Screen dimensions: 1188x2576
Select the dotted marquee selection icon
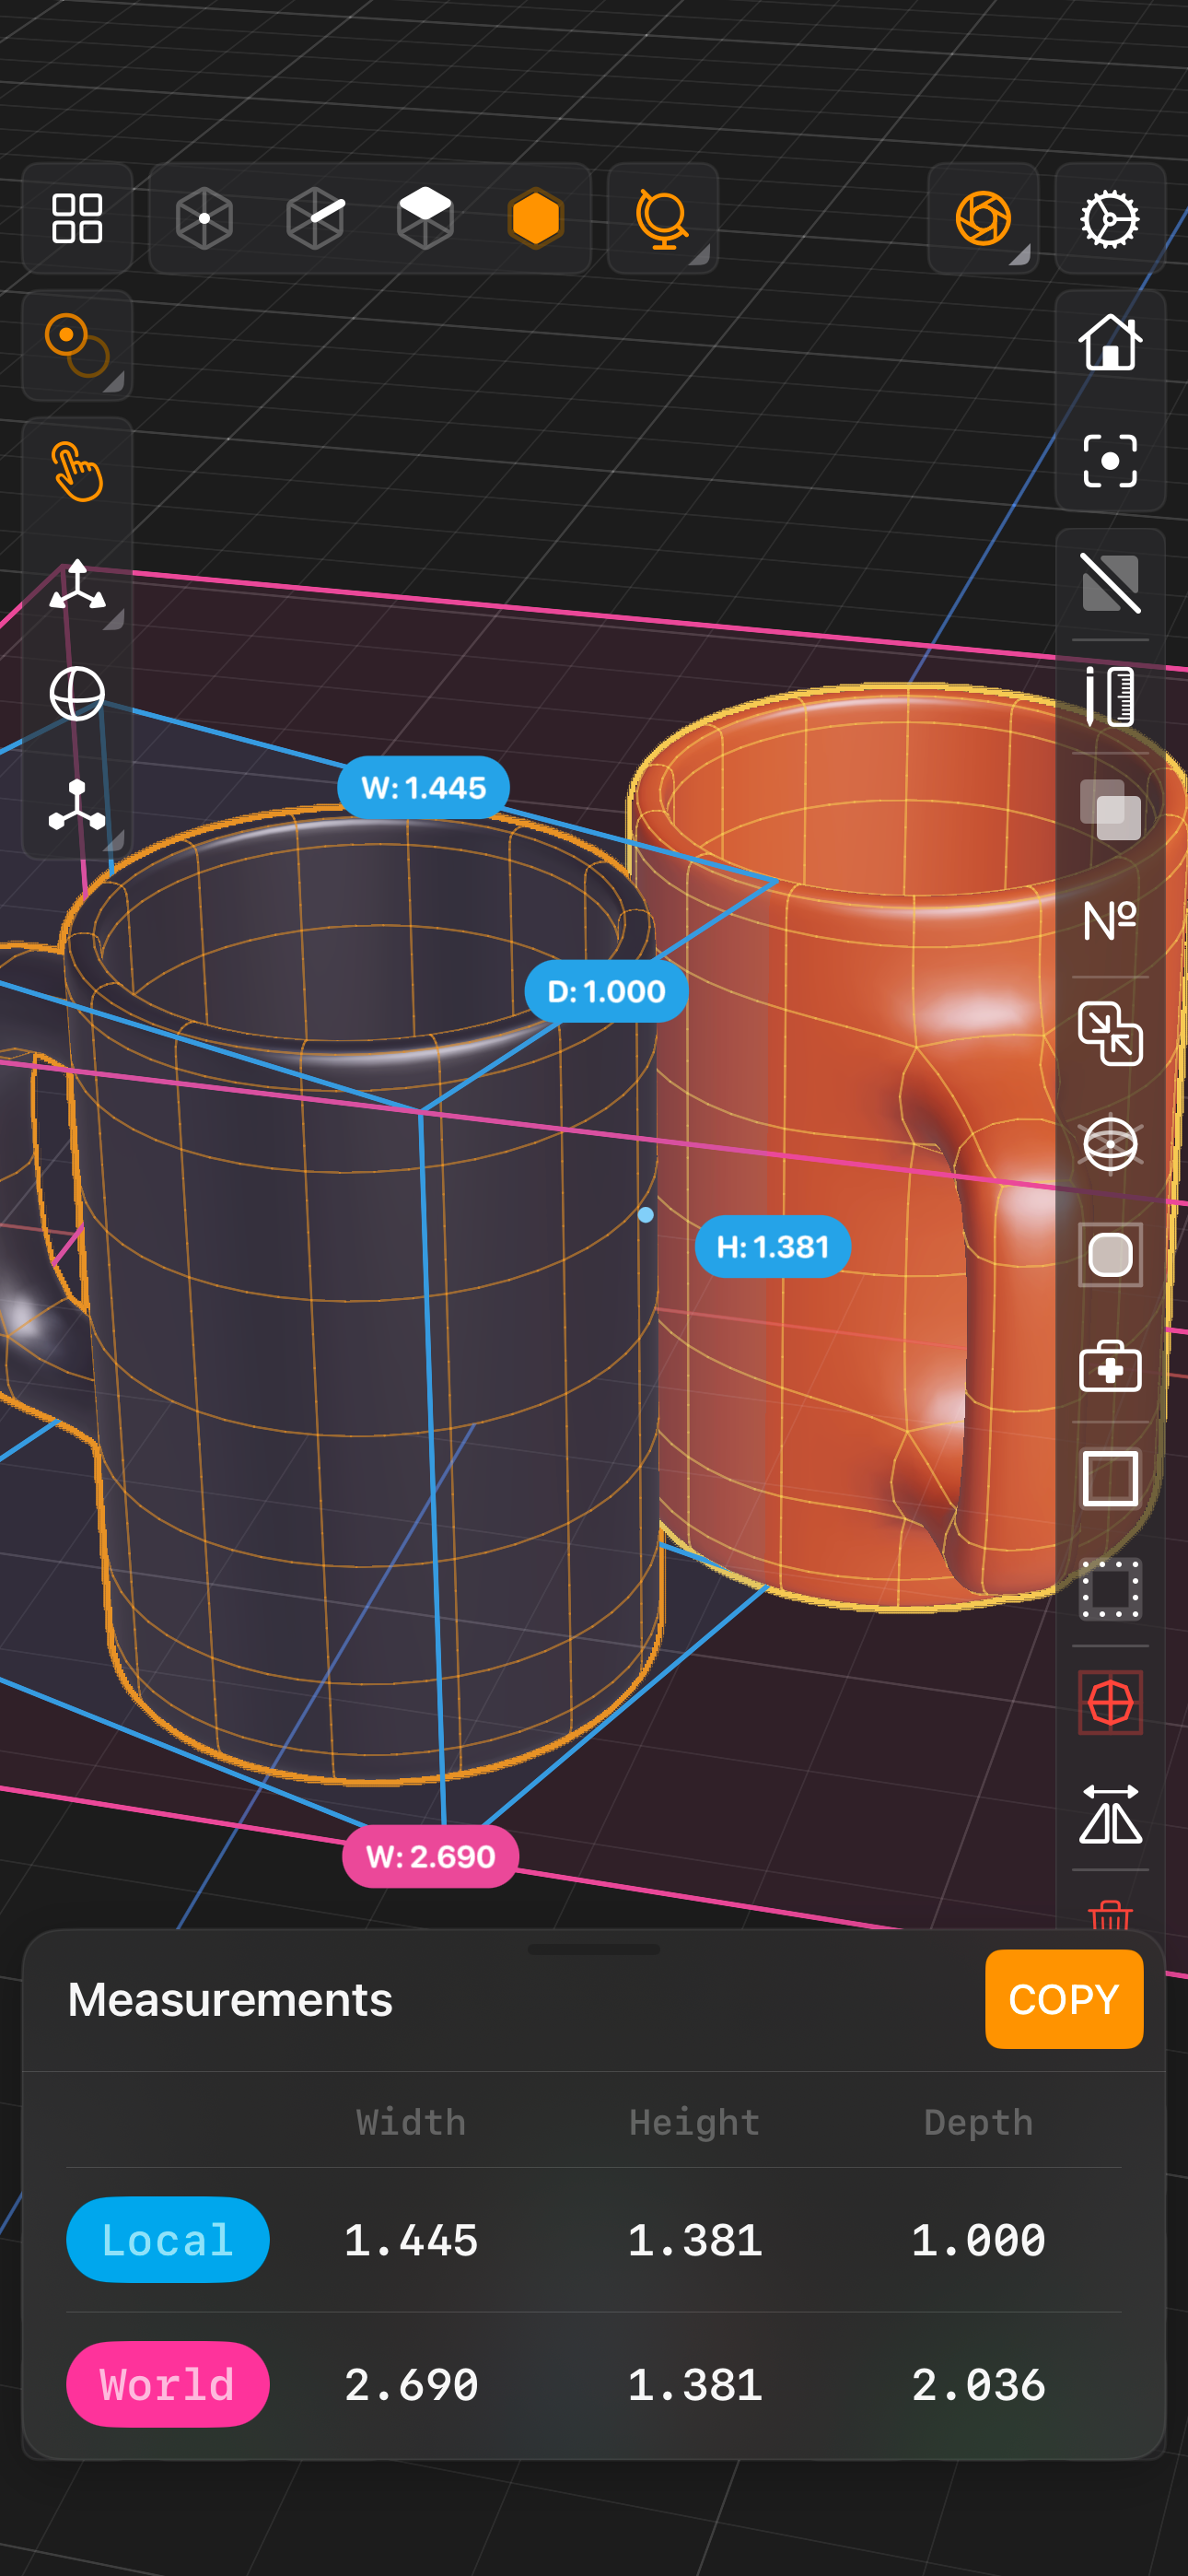[x=1110, y=1590]
